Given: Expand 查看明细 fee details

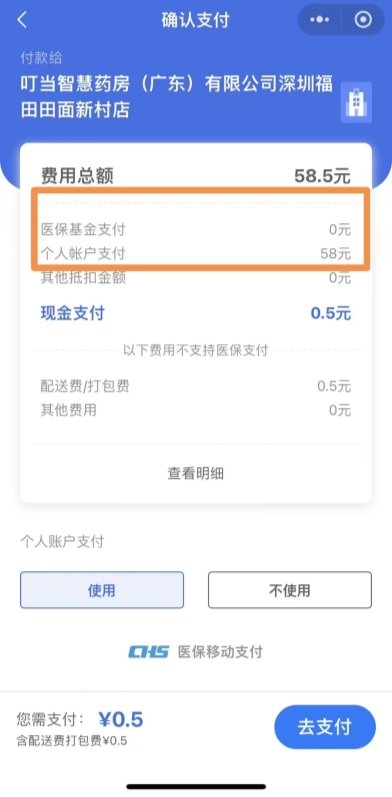Looking at the screenshot, I should [x=196, y=474].
